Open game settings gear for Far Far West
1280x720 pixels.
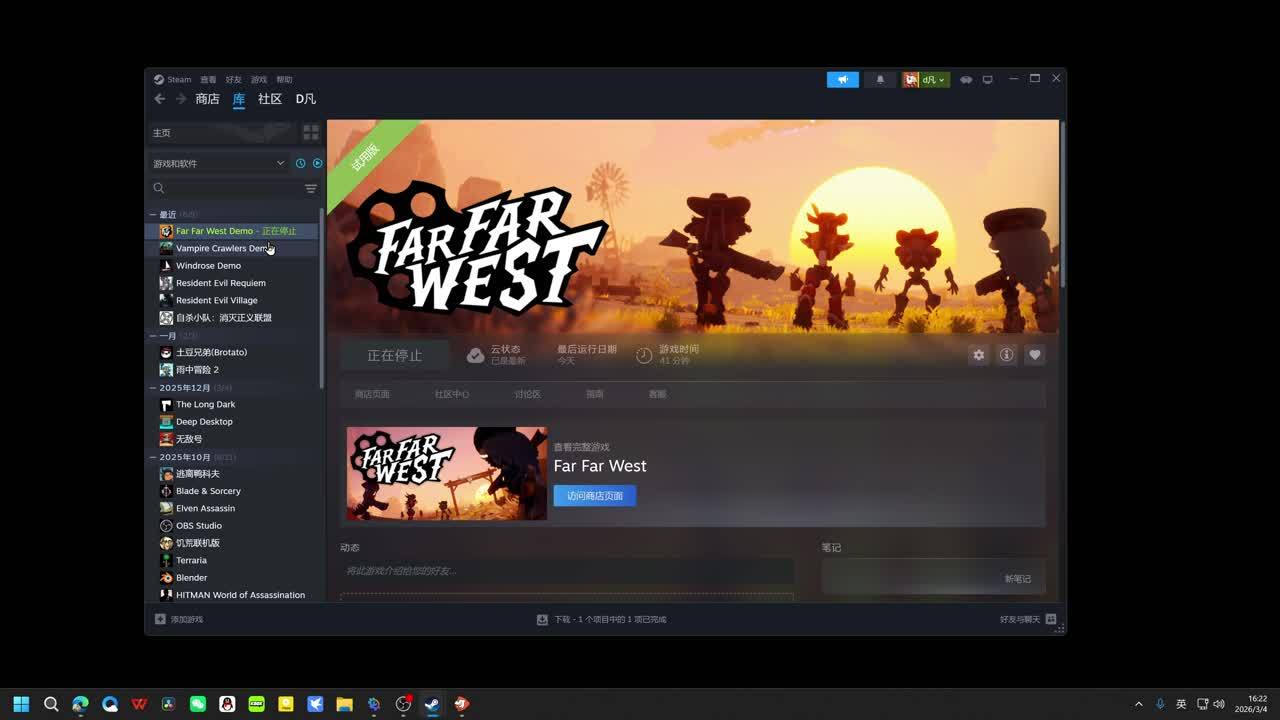point(978,355)
